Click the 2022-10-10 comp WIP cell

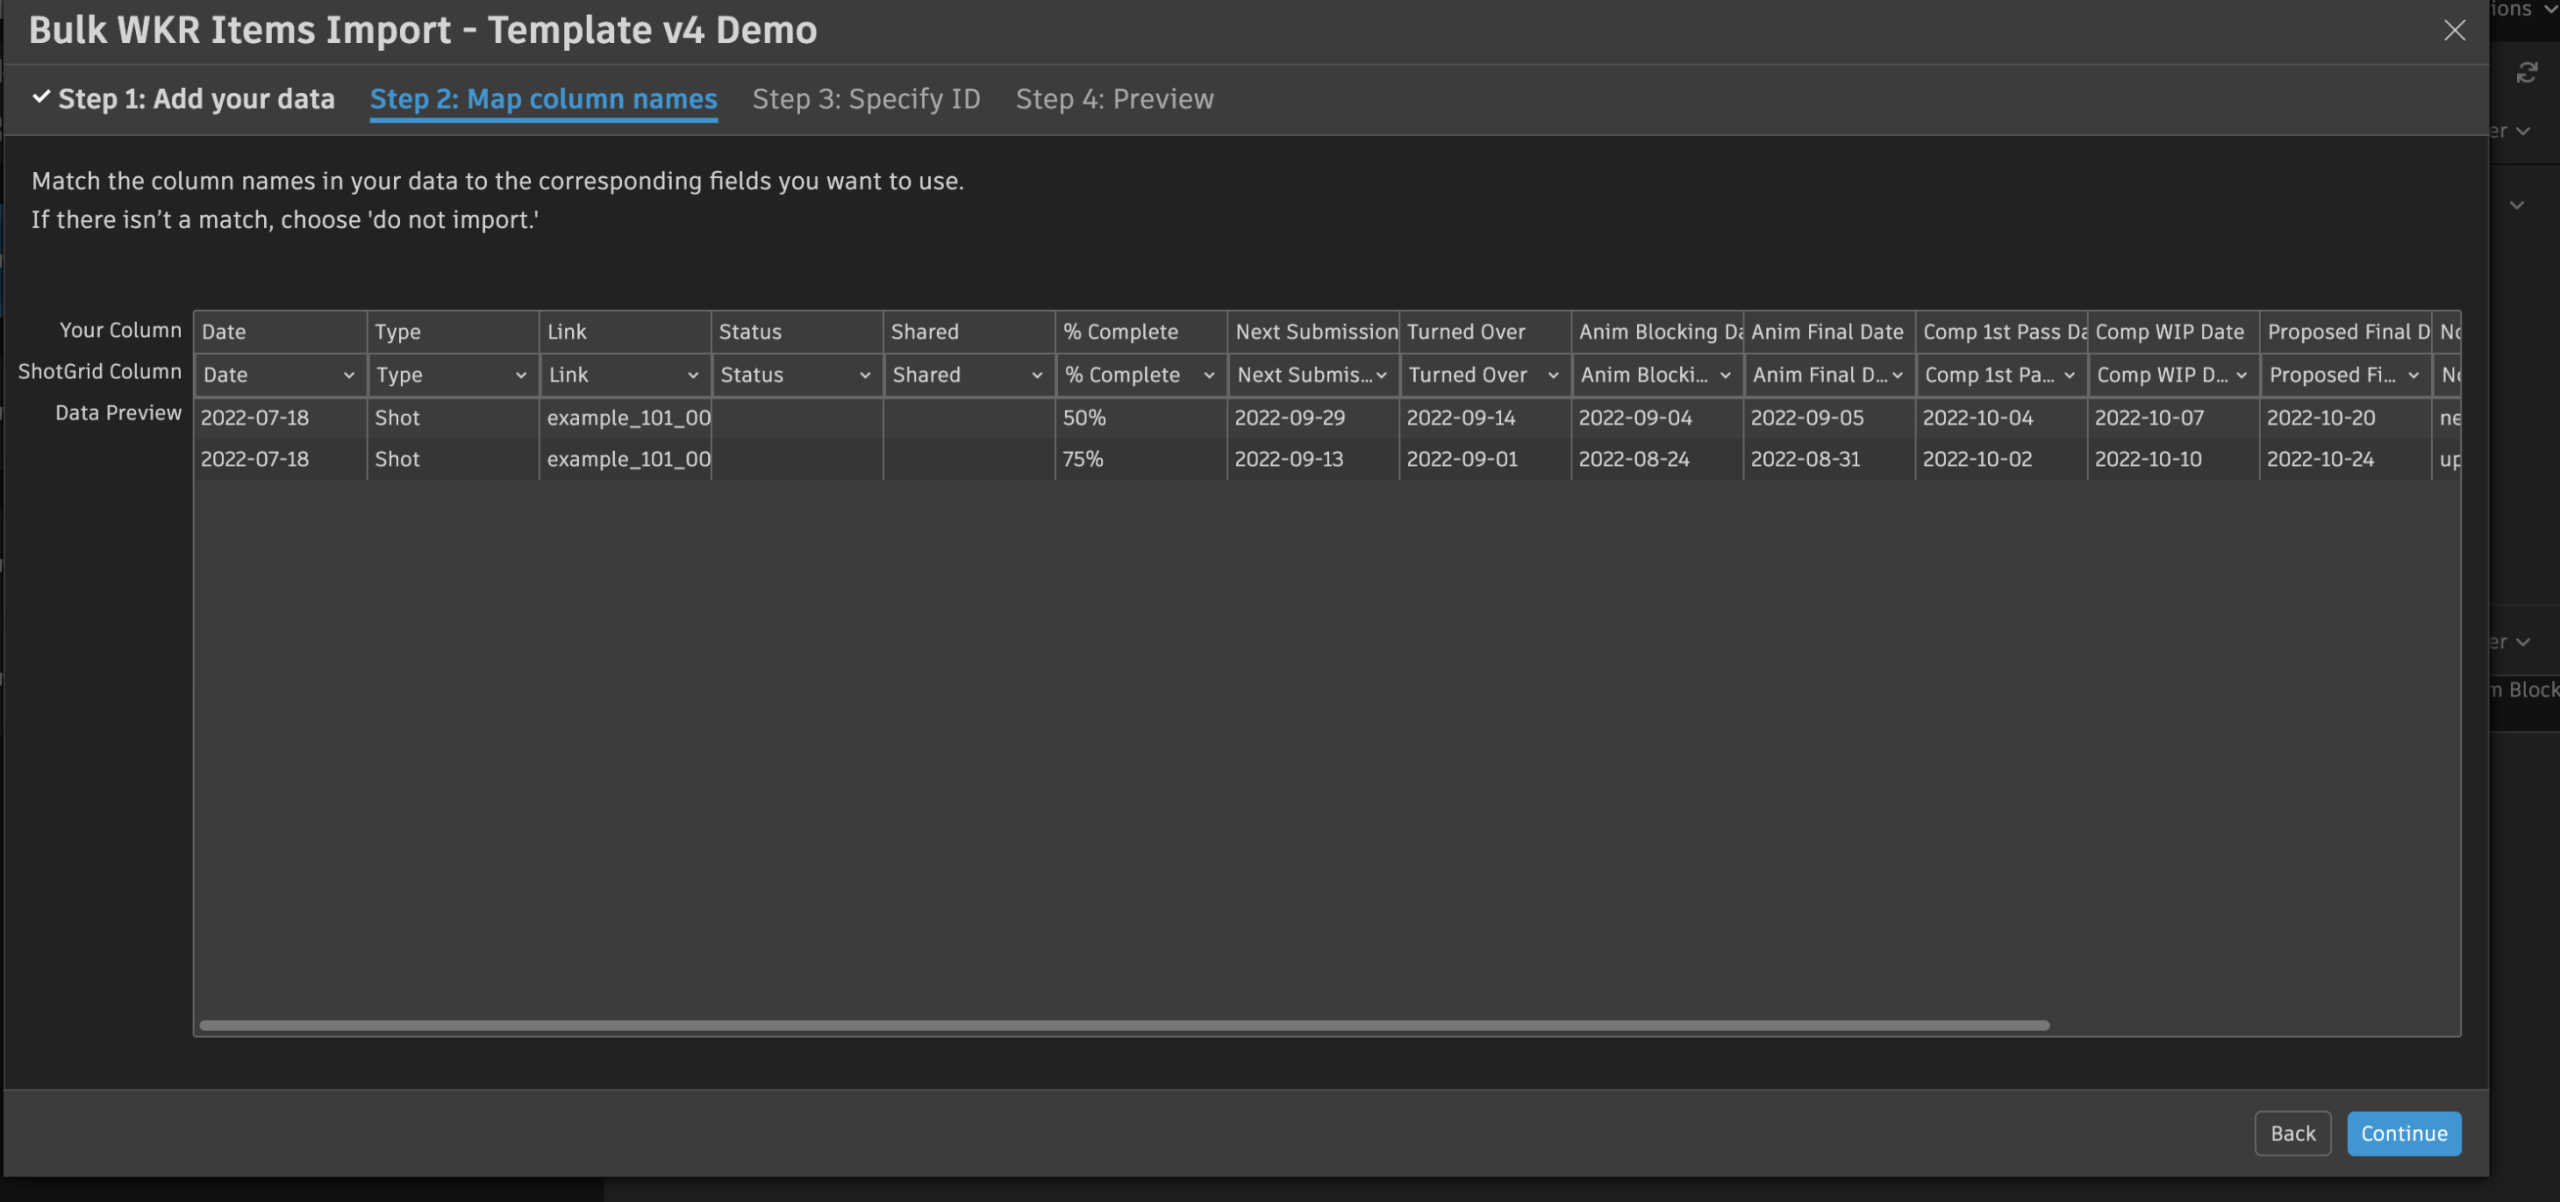[2172, 459]
